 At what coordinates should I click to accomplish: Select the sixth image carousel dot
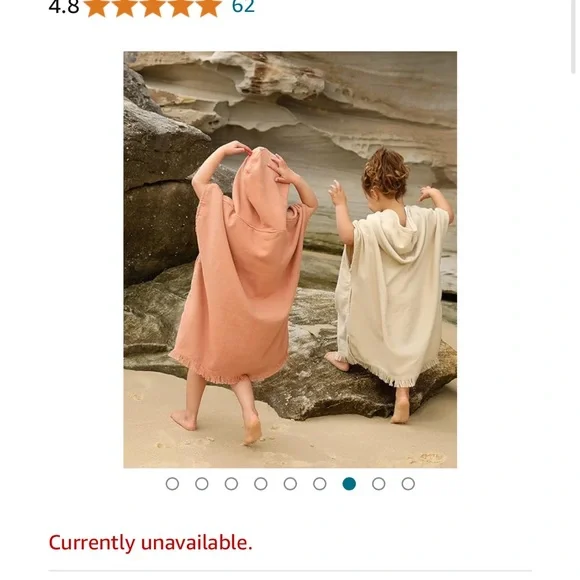(320, 484)
